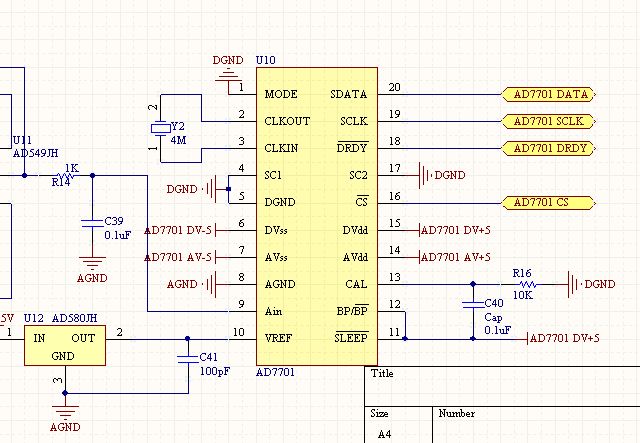Viewport: 640px width, 443px height.
Task: Click the DRDY pin name inside U10
Action: coord(352,148)
